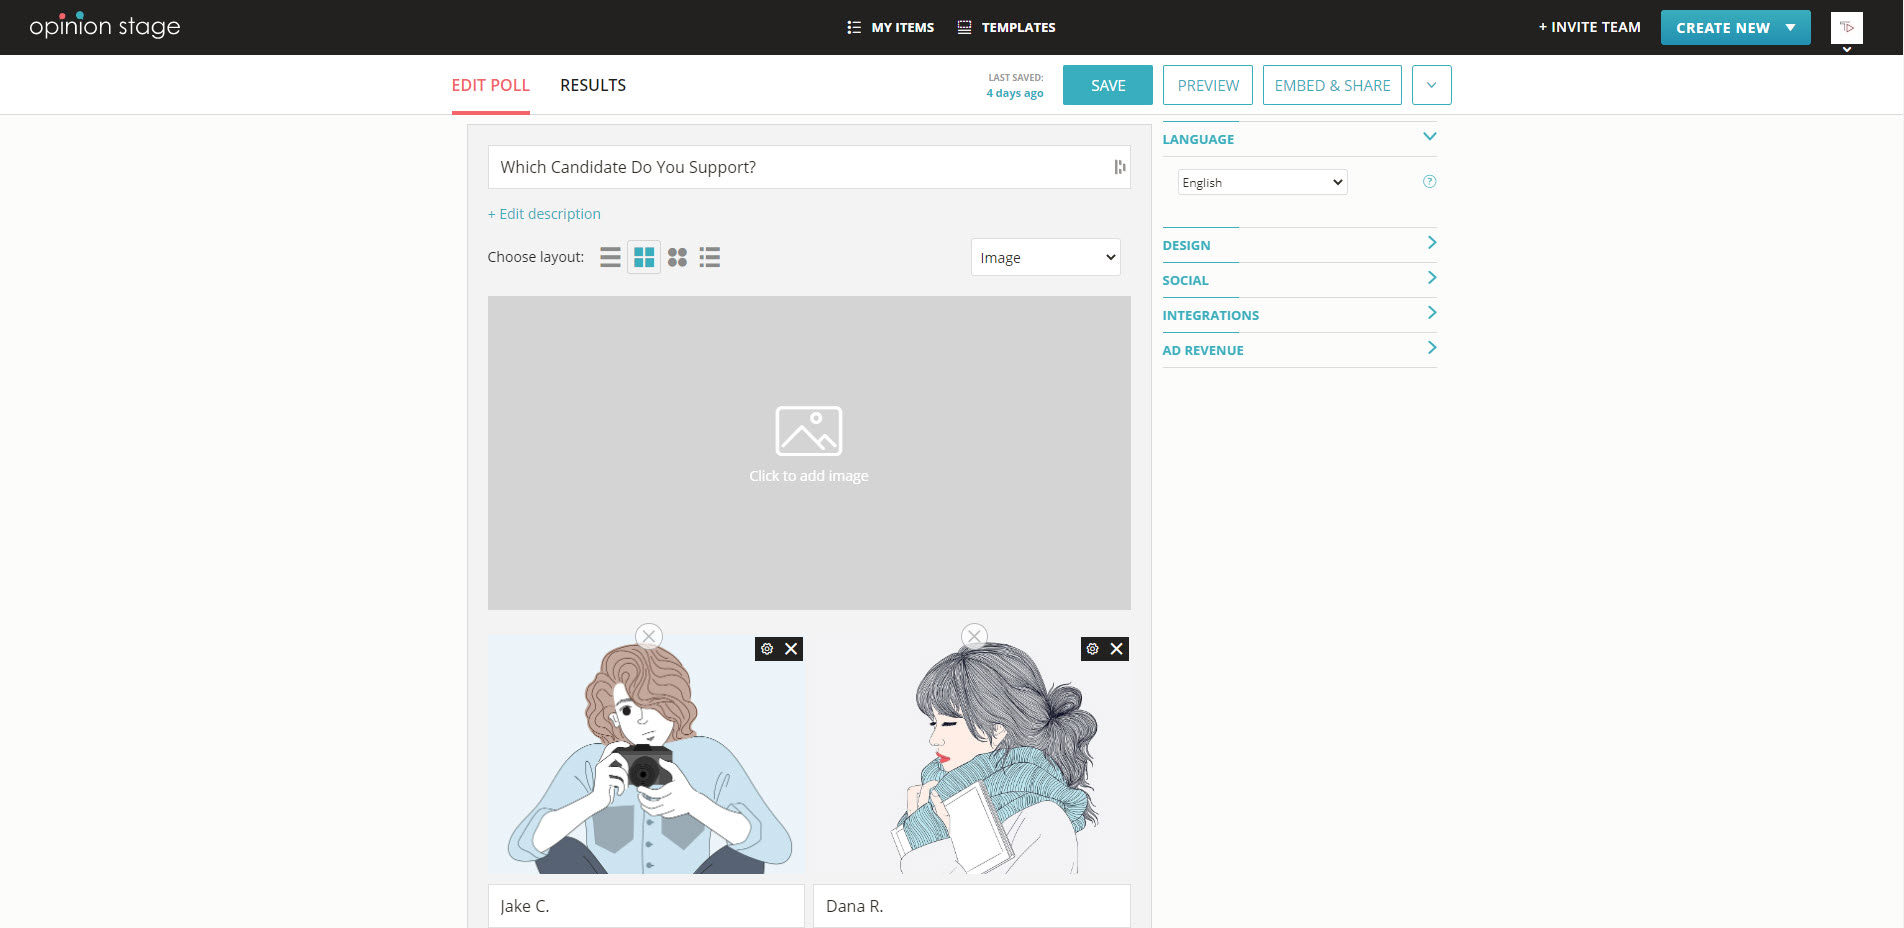Remove Dana R. answer with X icon

(1117, 649)
